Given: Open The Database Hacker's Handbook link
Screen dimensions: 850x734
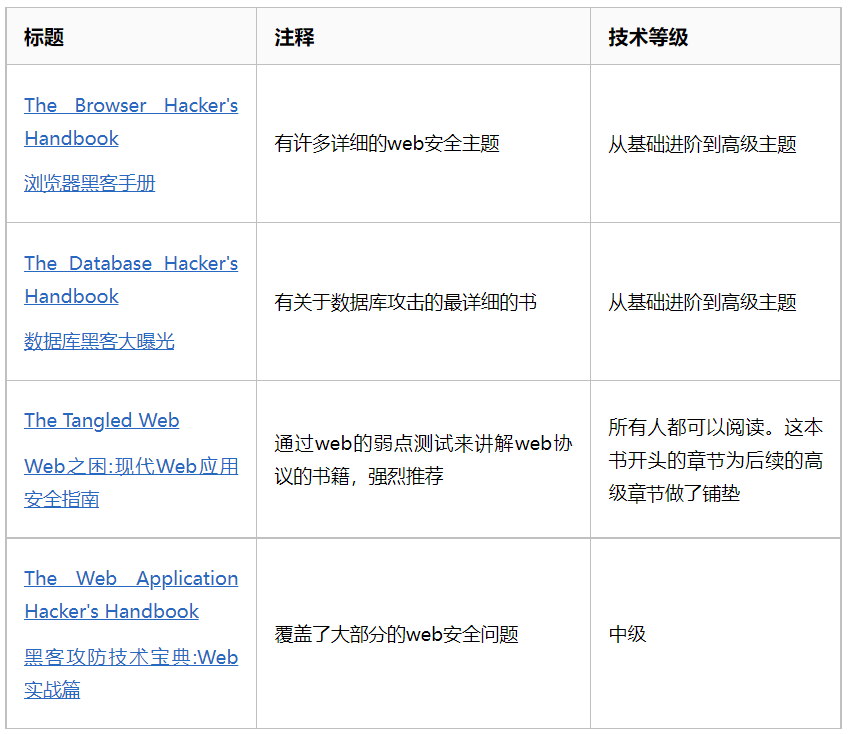Looking at the screenshot, I should point(131,279).
